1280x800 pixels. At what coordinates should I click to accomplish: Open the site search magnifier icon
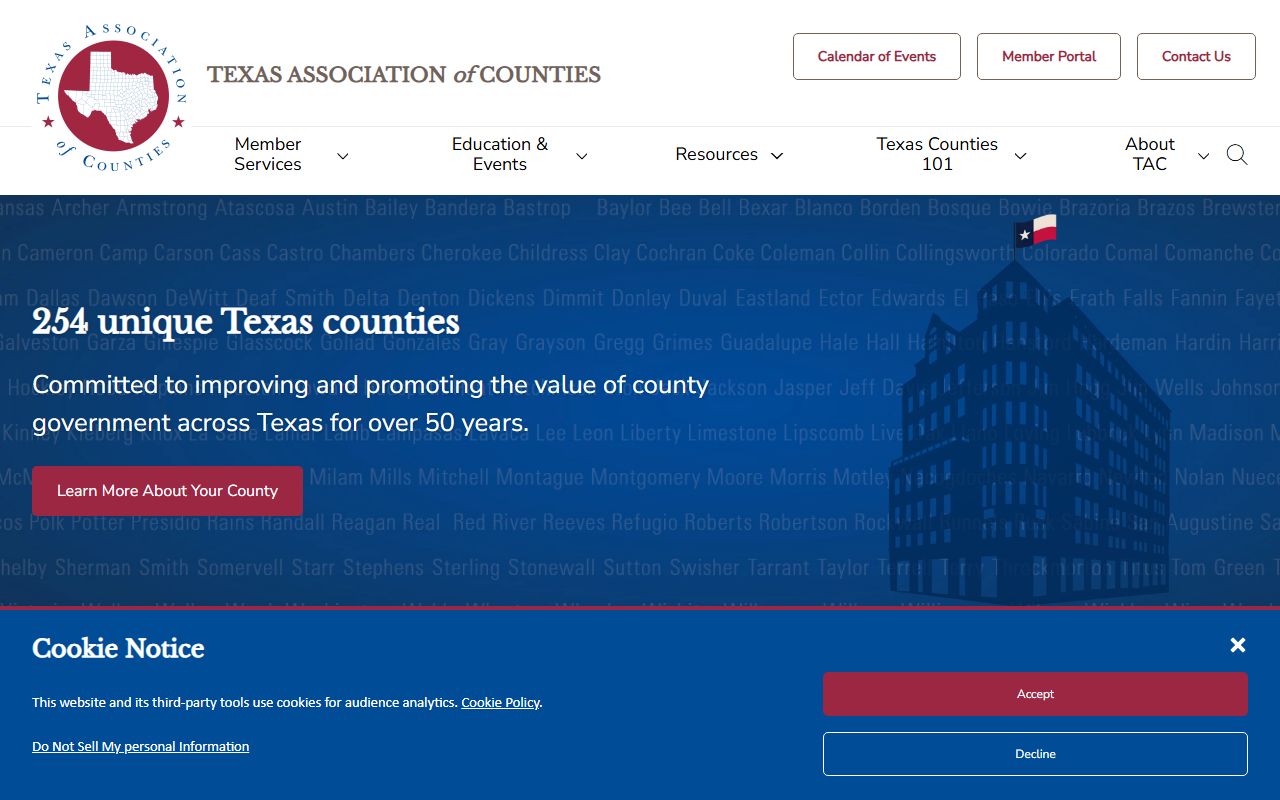pos(1237,155)
